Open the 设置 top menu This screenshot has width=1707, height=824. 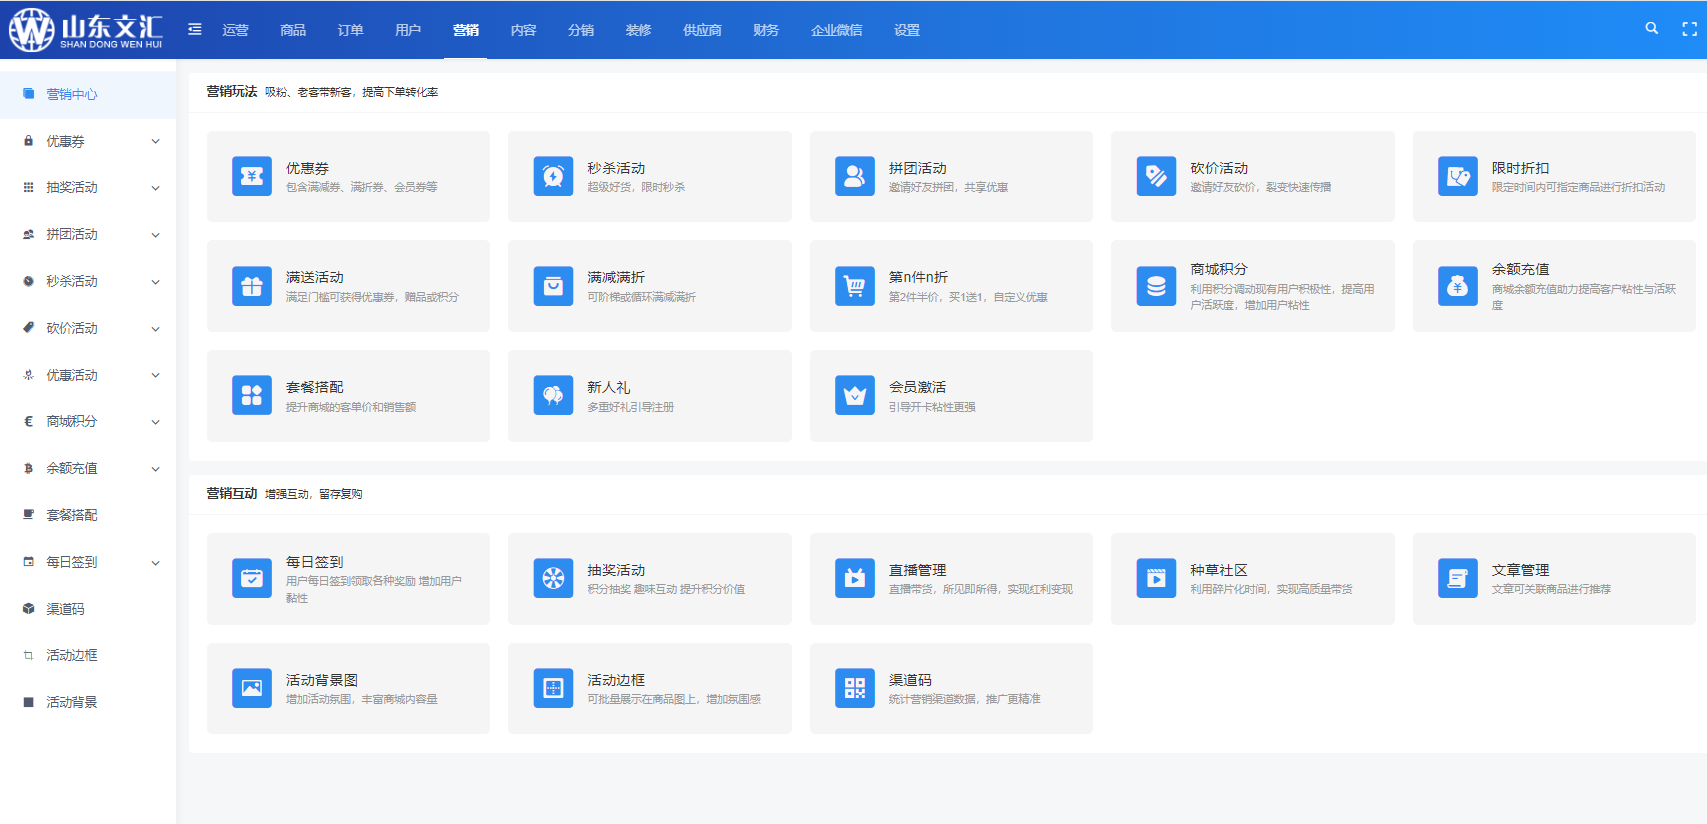tap(907, 30)
